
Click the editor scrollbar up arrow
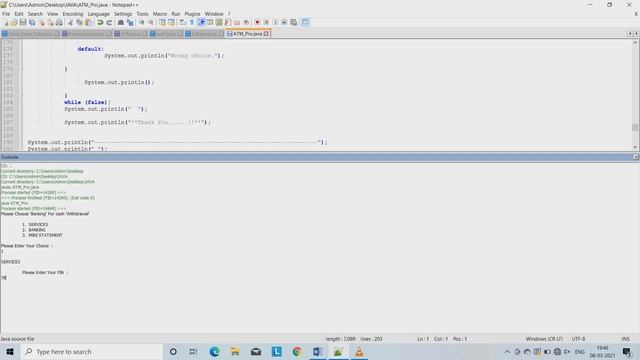tap(635, 42)
